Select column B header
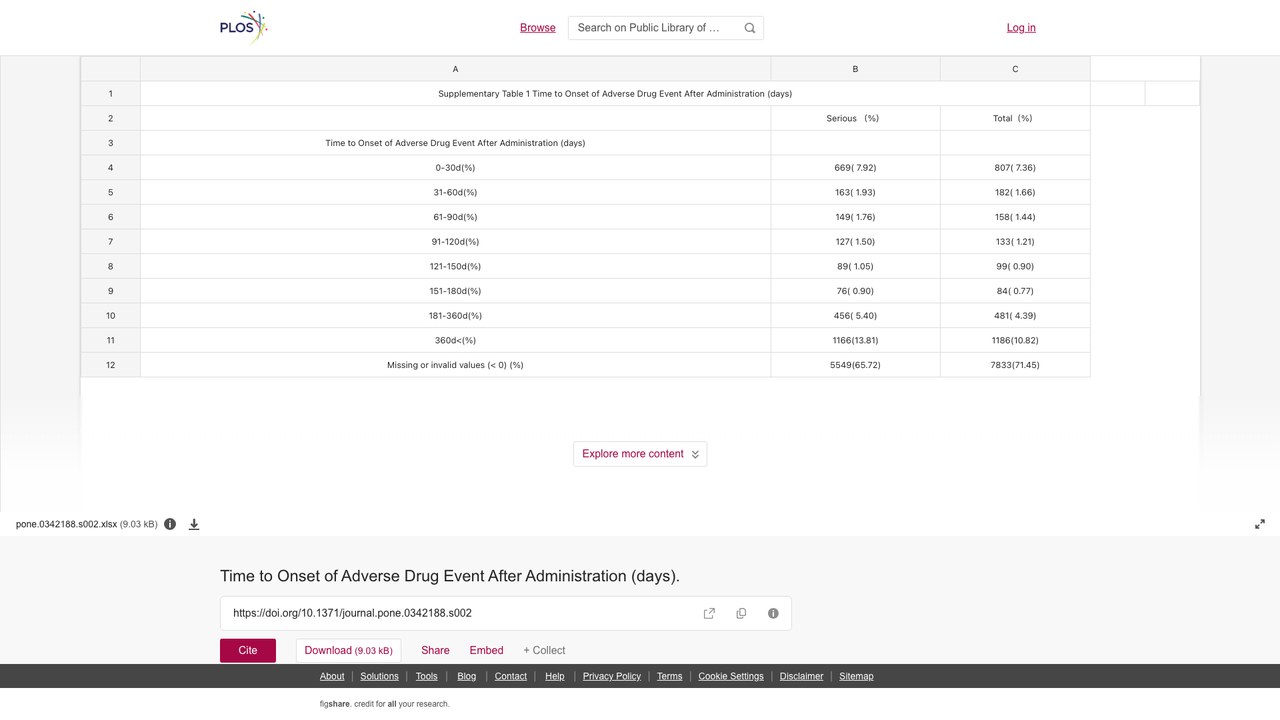This screenshot has width=1280, height=720. [x=855, y=69]
